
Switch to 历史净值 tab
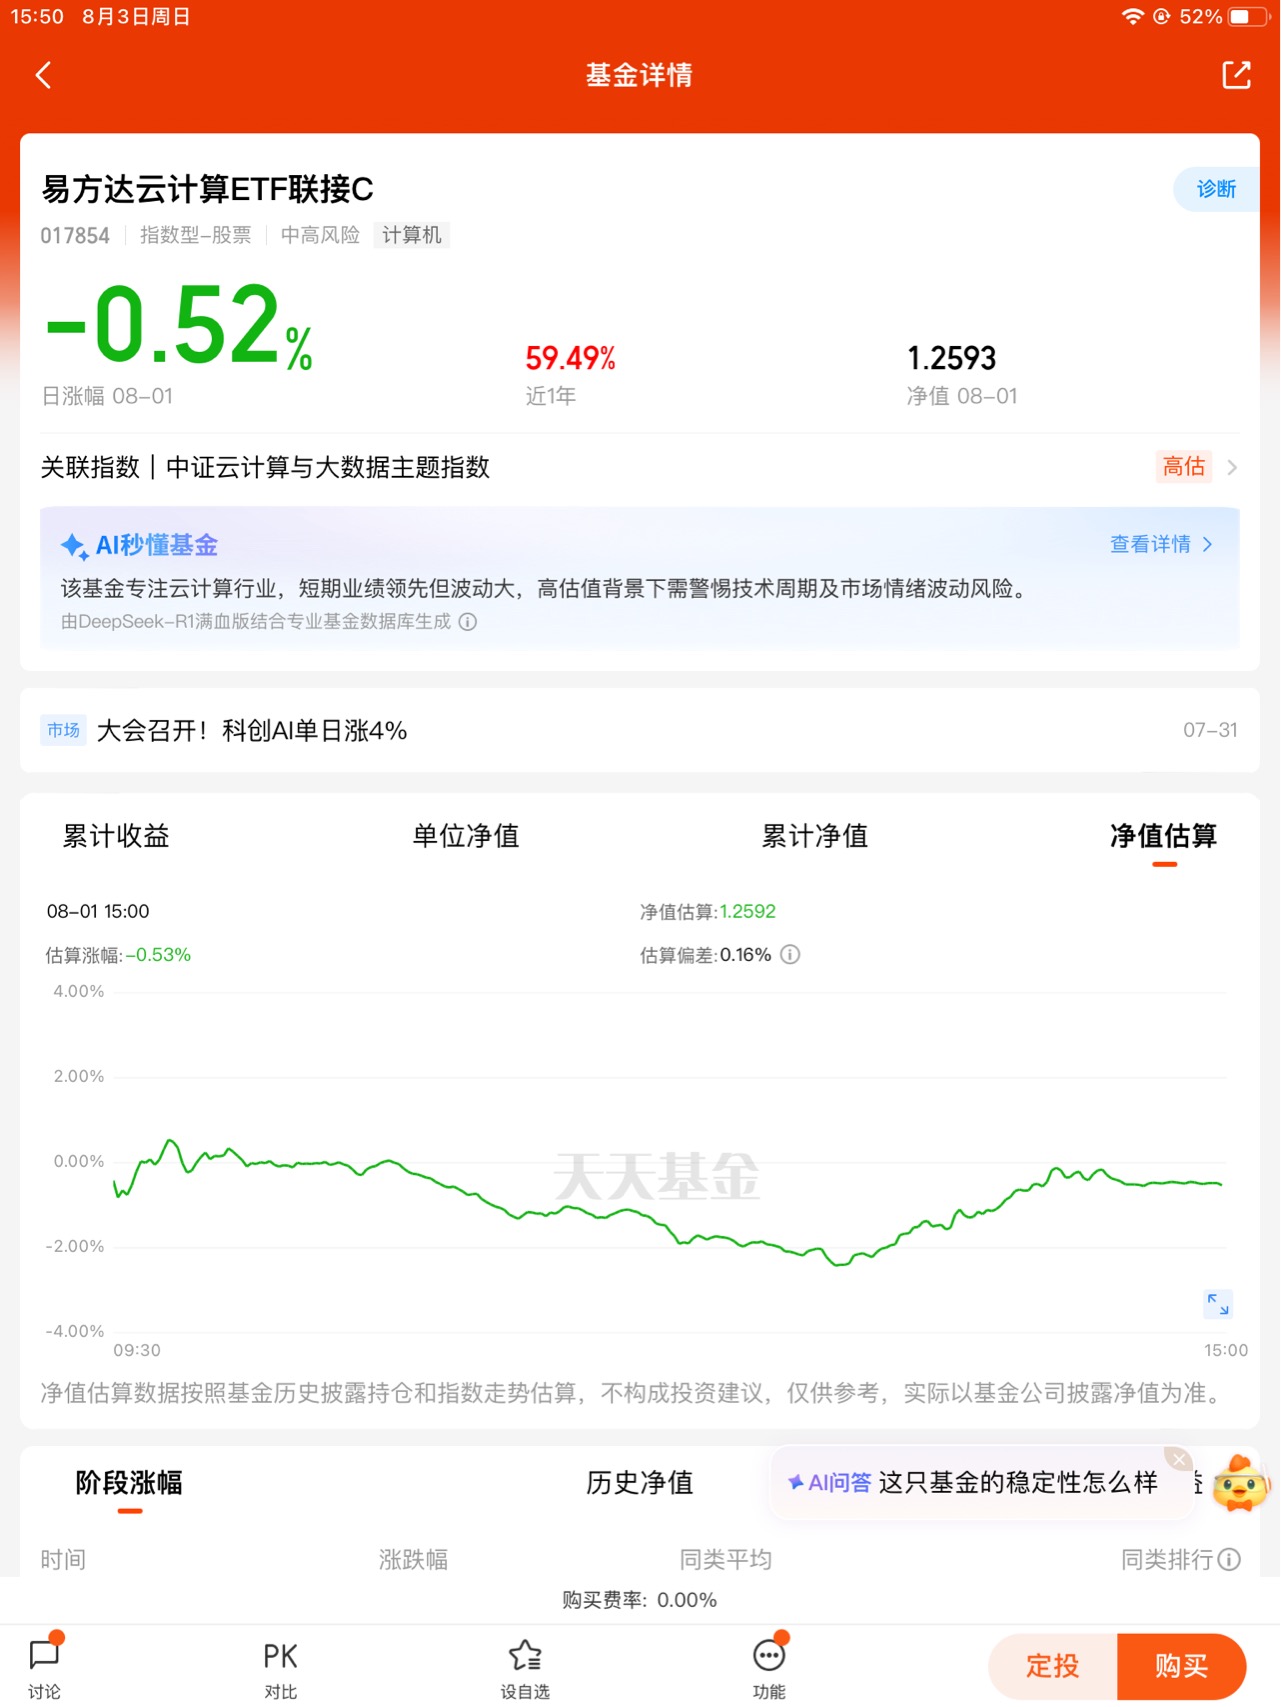pyautogui.click(x=640, y=1482)
